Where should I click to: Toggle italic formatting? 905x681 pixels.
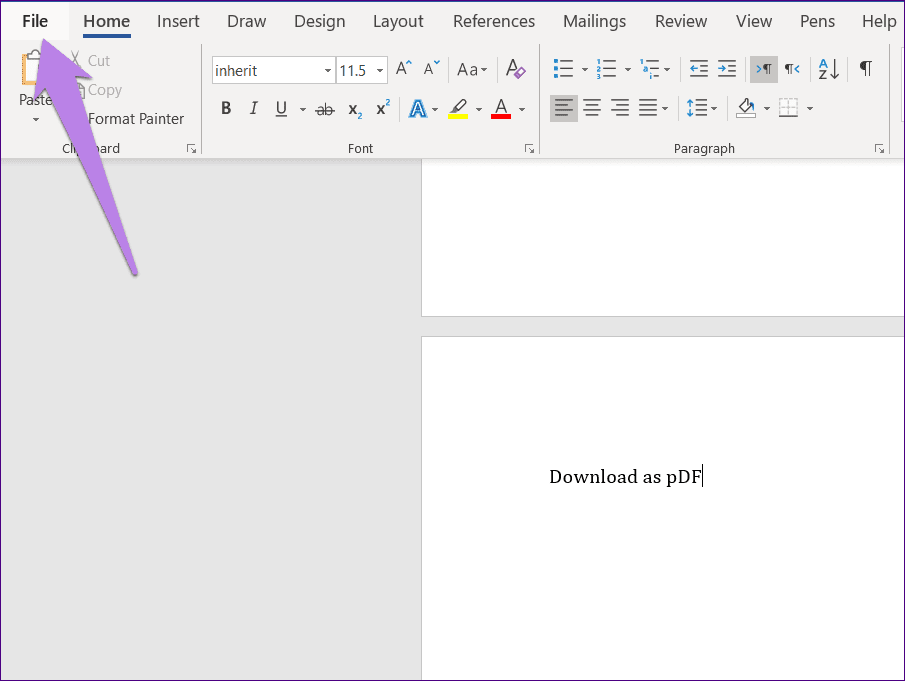[x=253, y=108]
